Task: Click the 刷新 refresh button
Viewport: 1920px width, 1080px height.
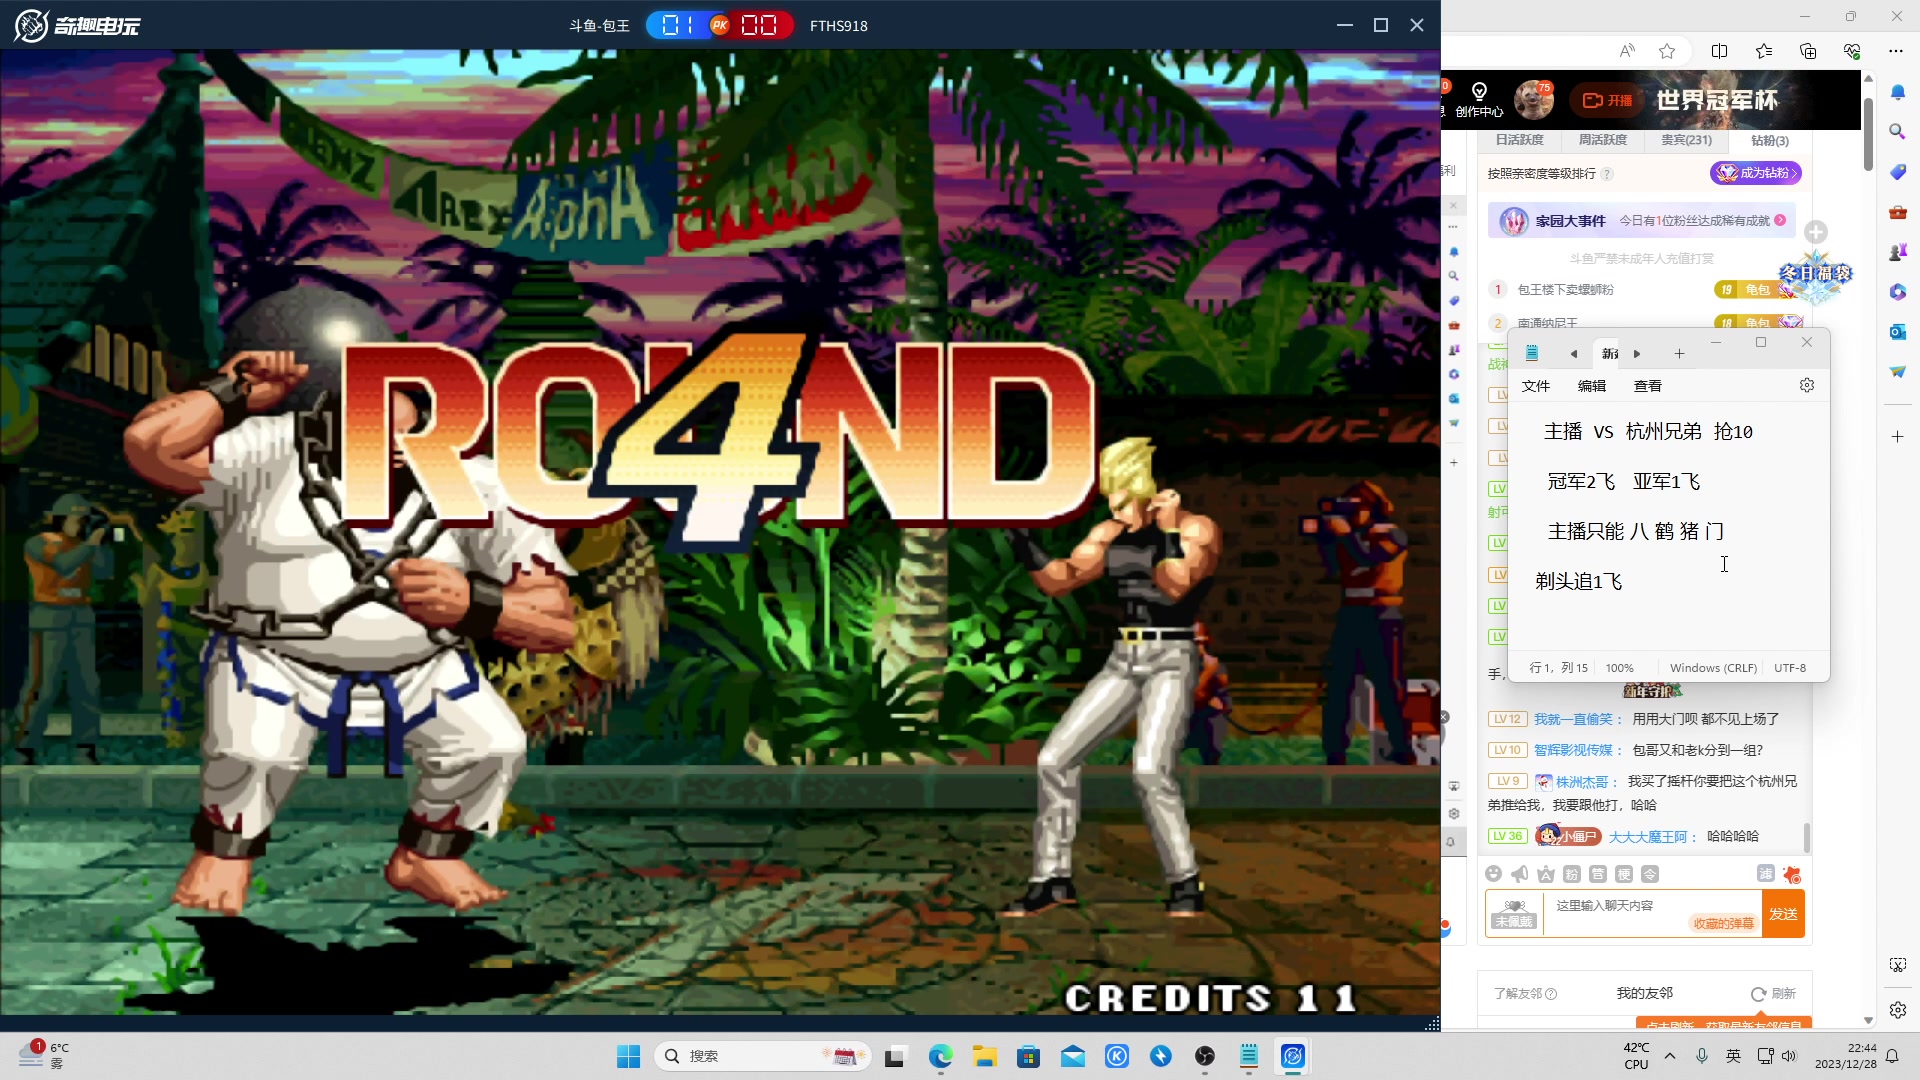Action: [1773, 994]
